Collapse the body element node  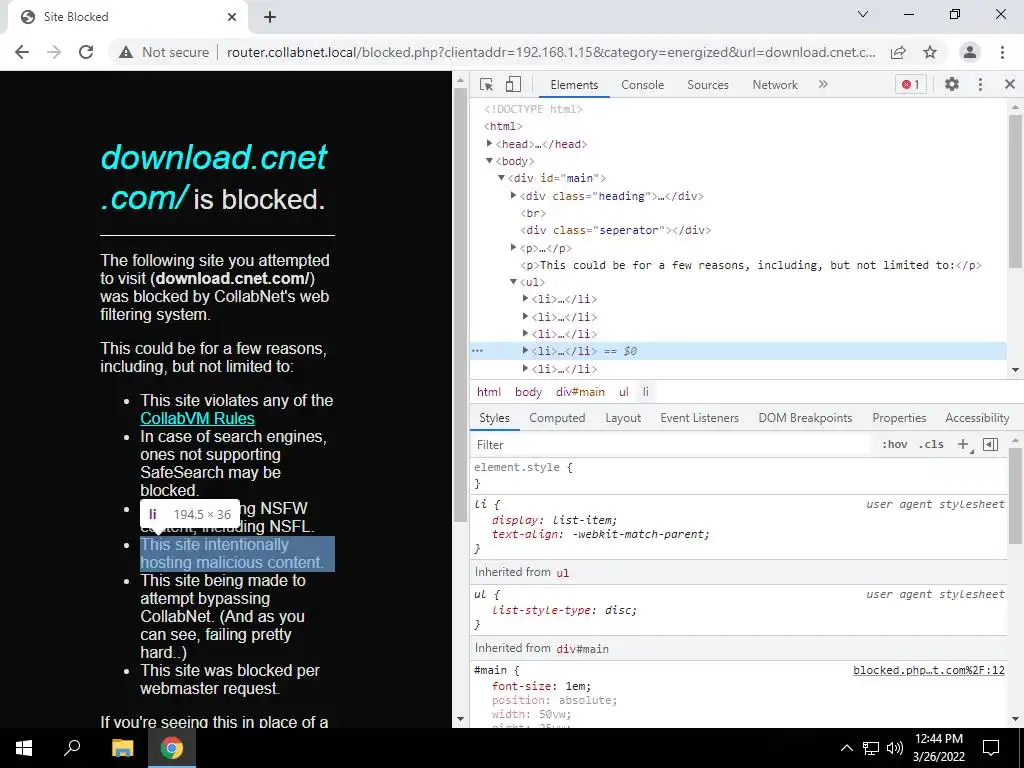[489, 161]
